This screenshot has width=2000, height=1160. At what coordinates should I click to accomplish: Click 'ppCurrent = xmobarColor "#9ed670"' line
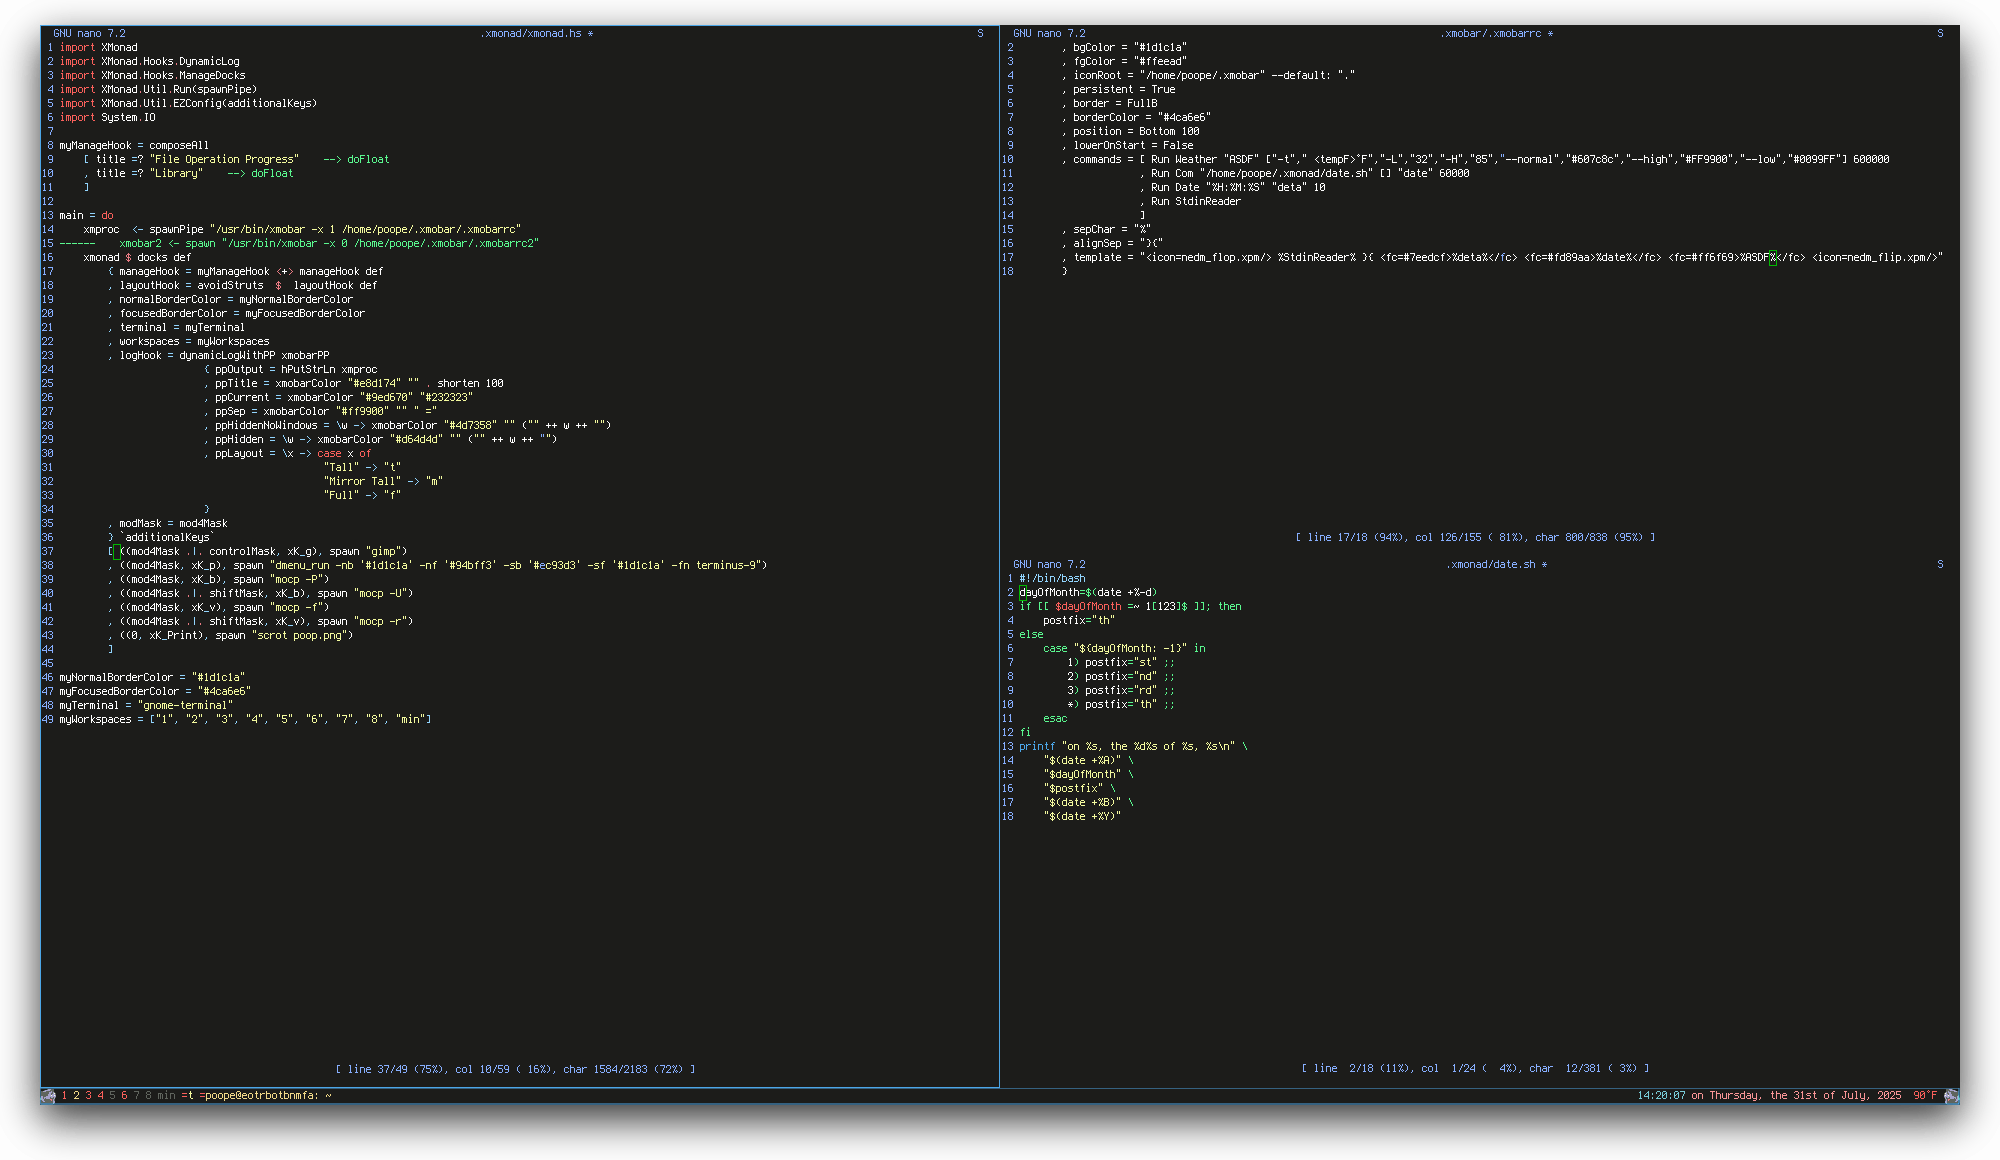338,398
